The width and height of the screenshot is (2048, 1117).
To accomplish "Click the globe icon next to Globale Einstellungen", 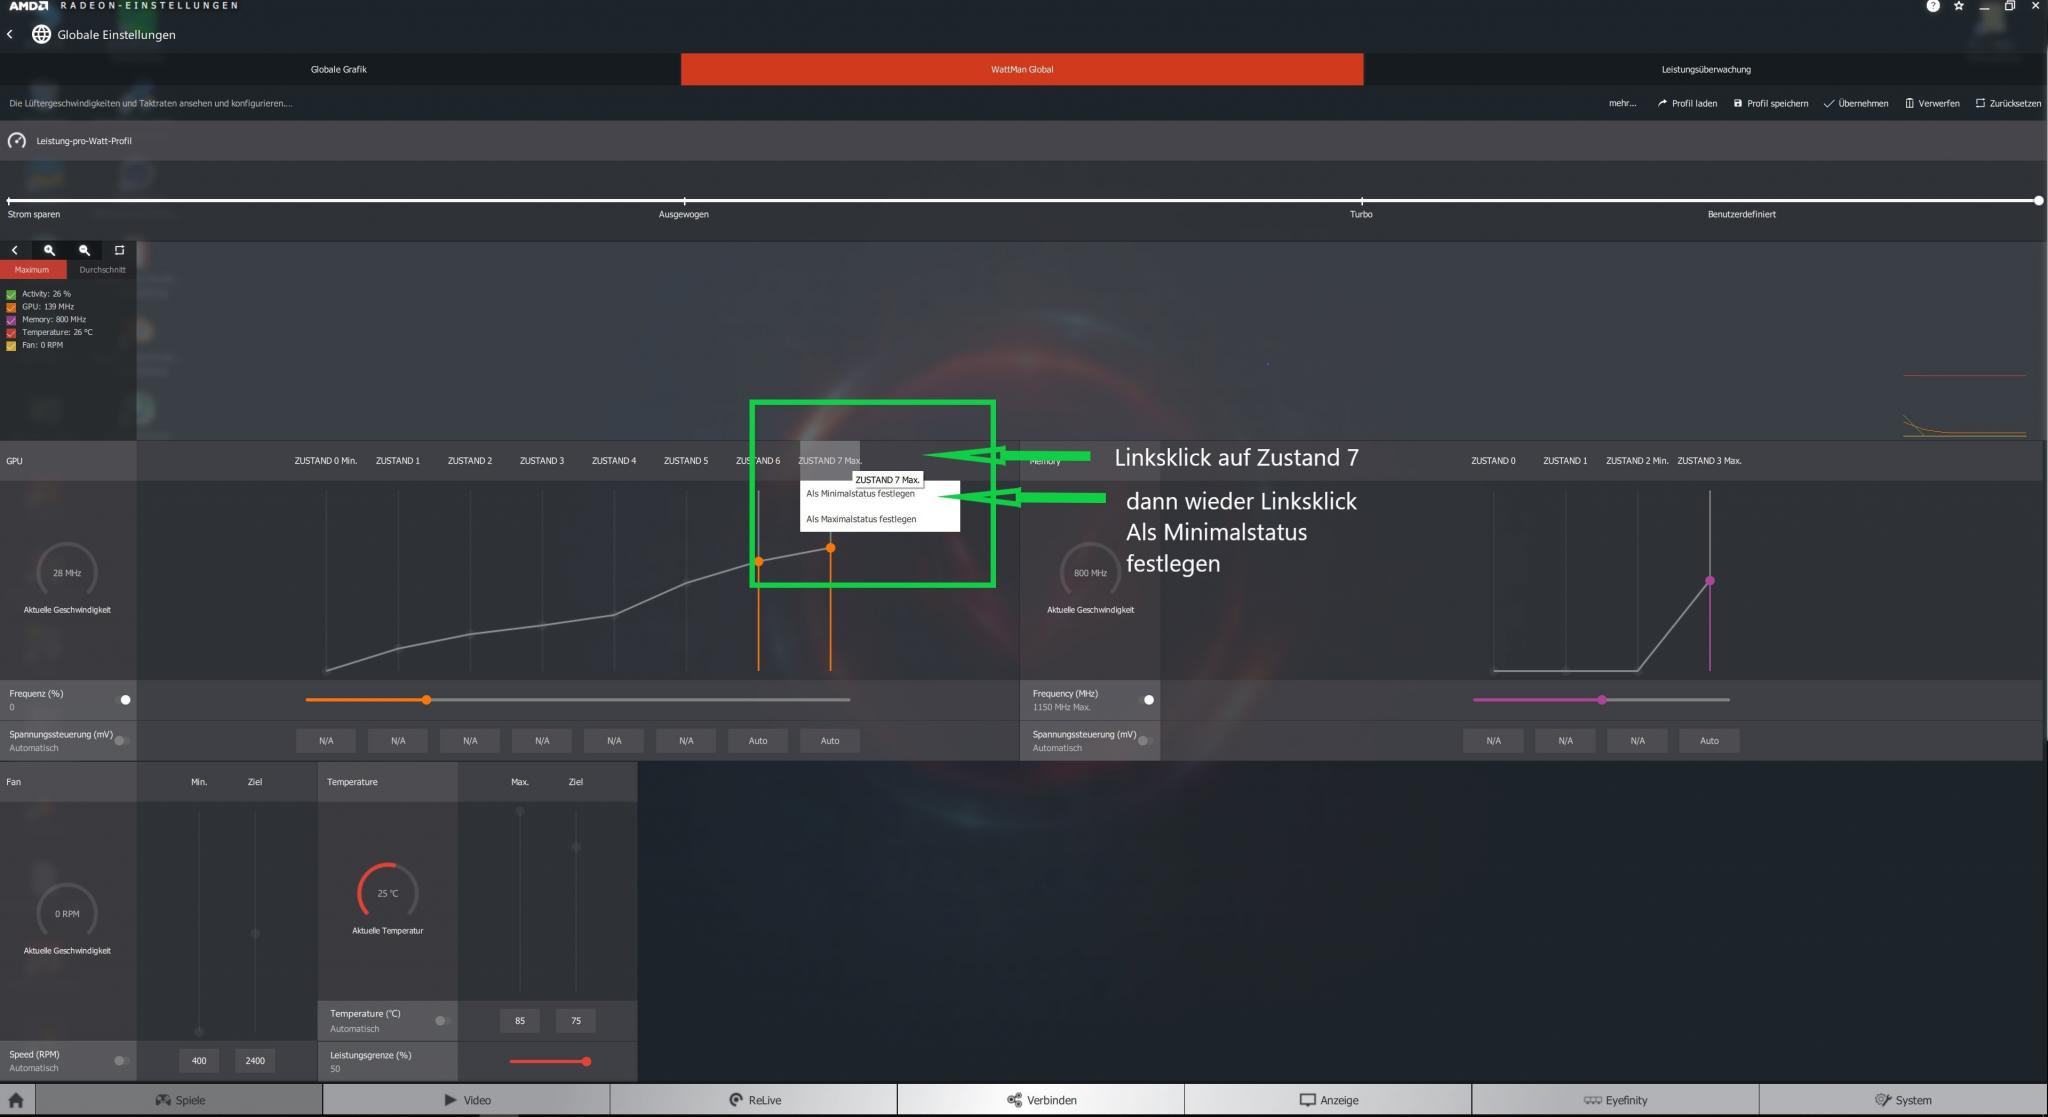I will coord(41,34).
